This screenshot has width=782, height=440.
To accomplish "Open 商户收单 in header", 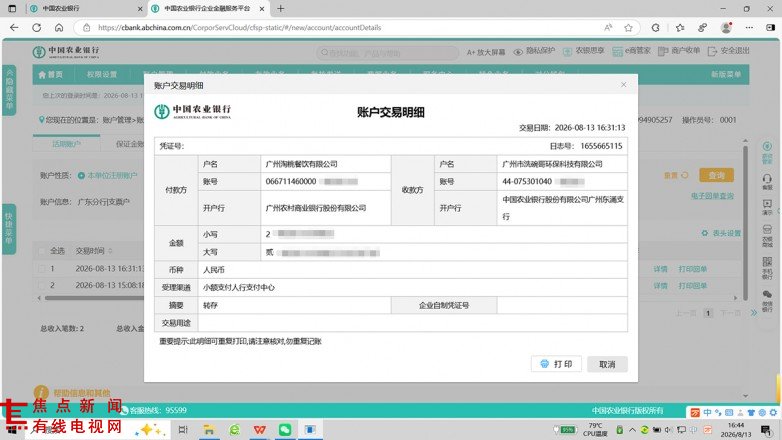I will point(679,51).
